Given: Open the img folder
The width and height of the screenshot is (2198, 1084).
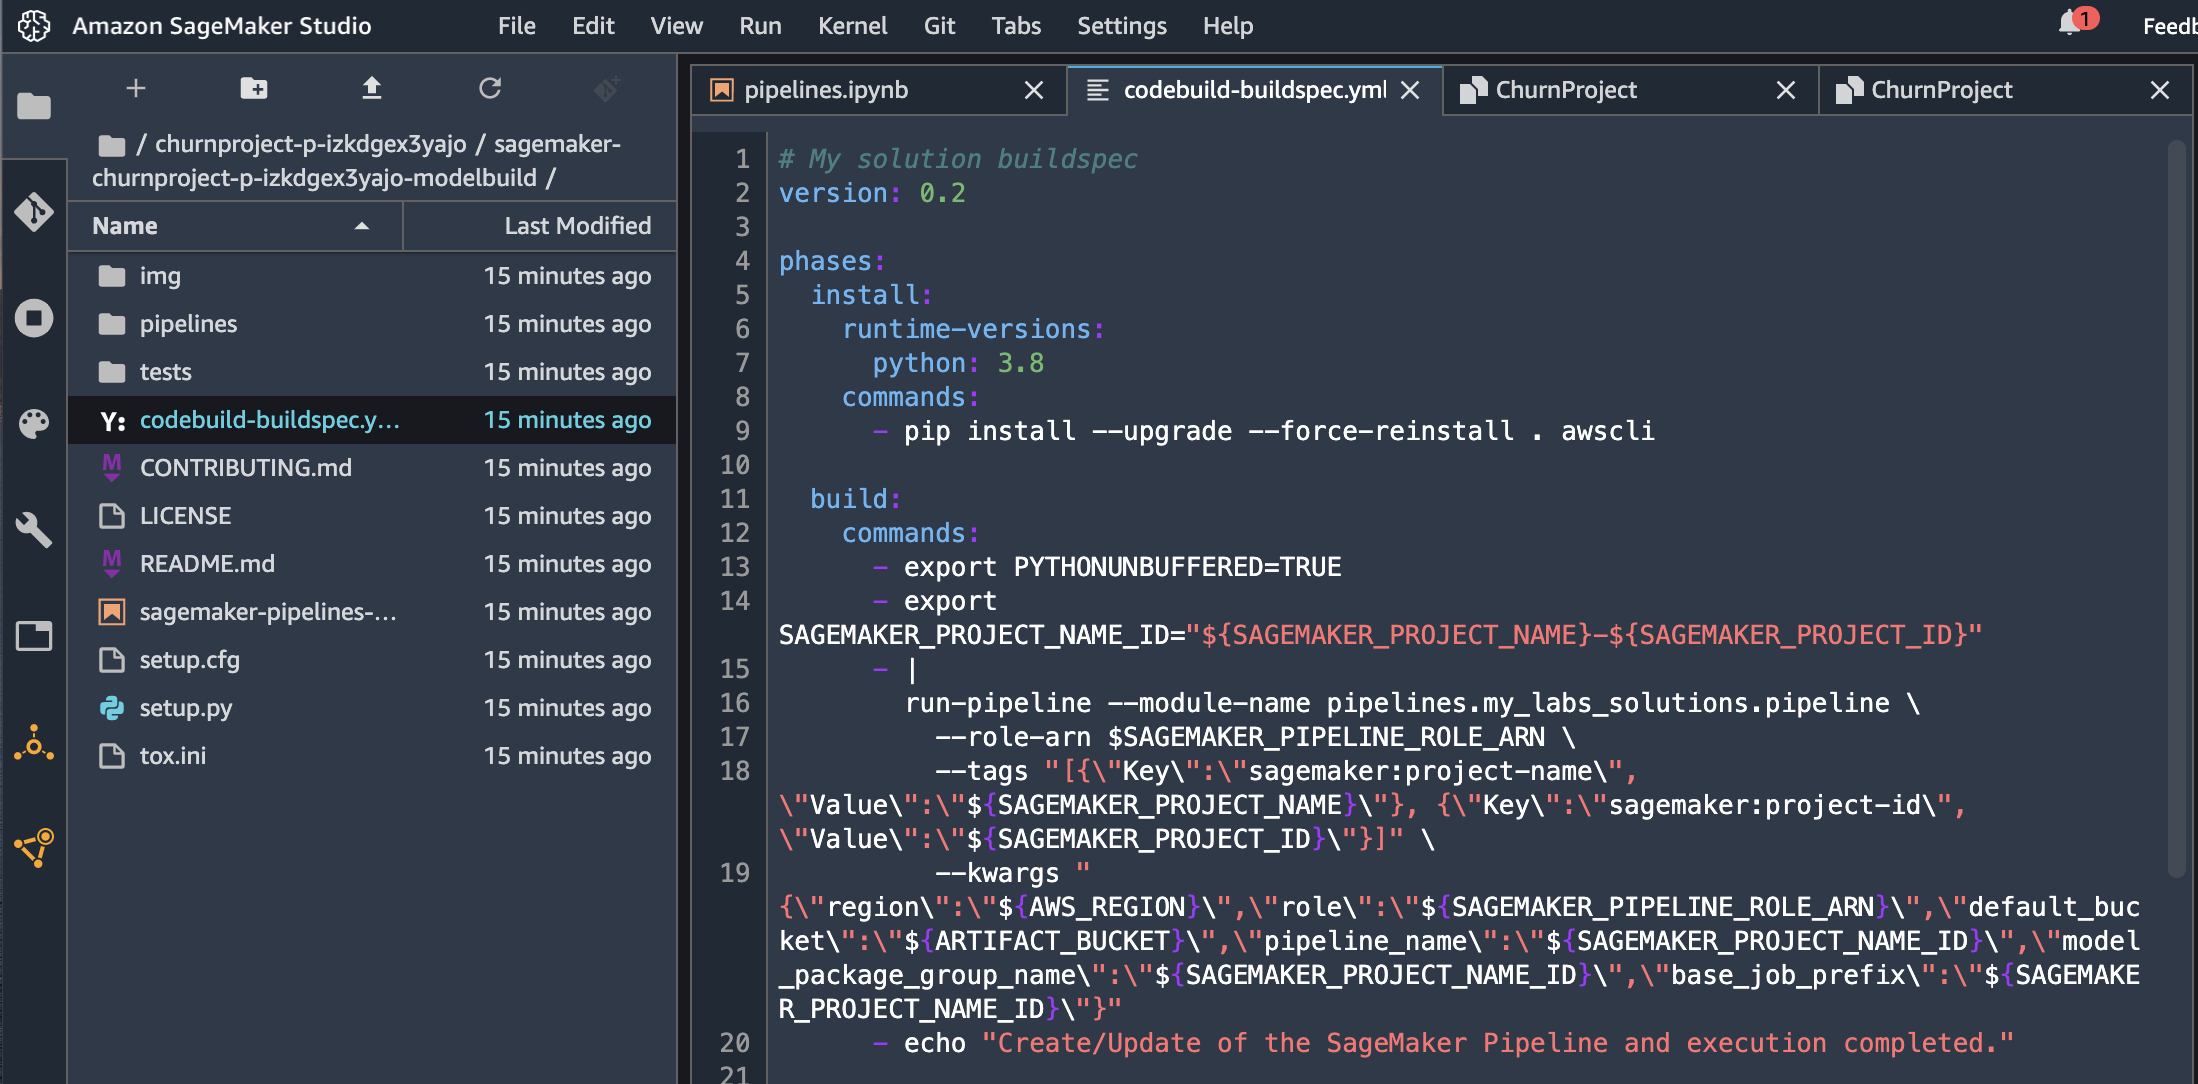Looking at the screenshot, I should pos(372,276).
